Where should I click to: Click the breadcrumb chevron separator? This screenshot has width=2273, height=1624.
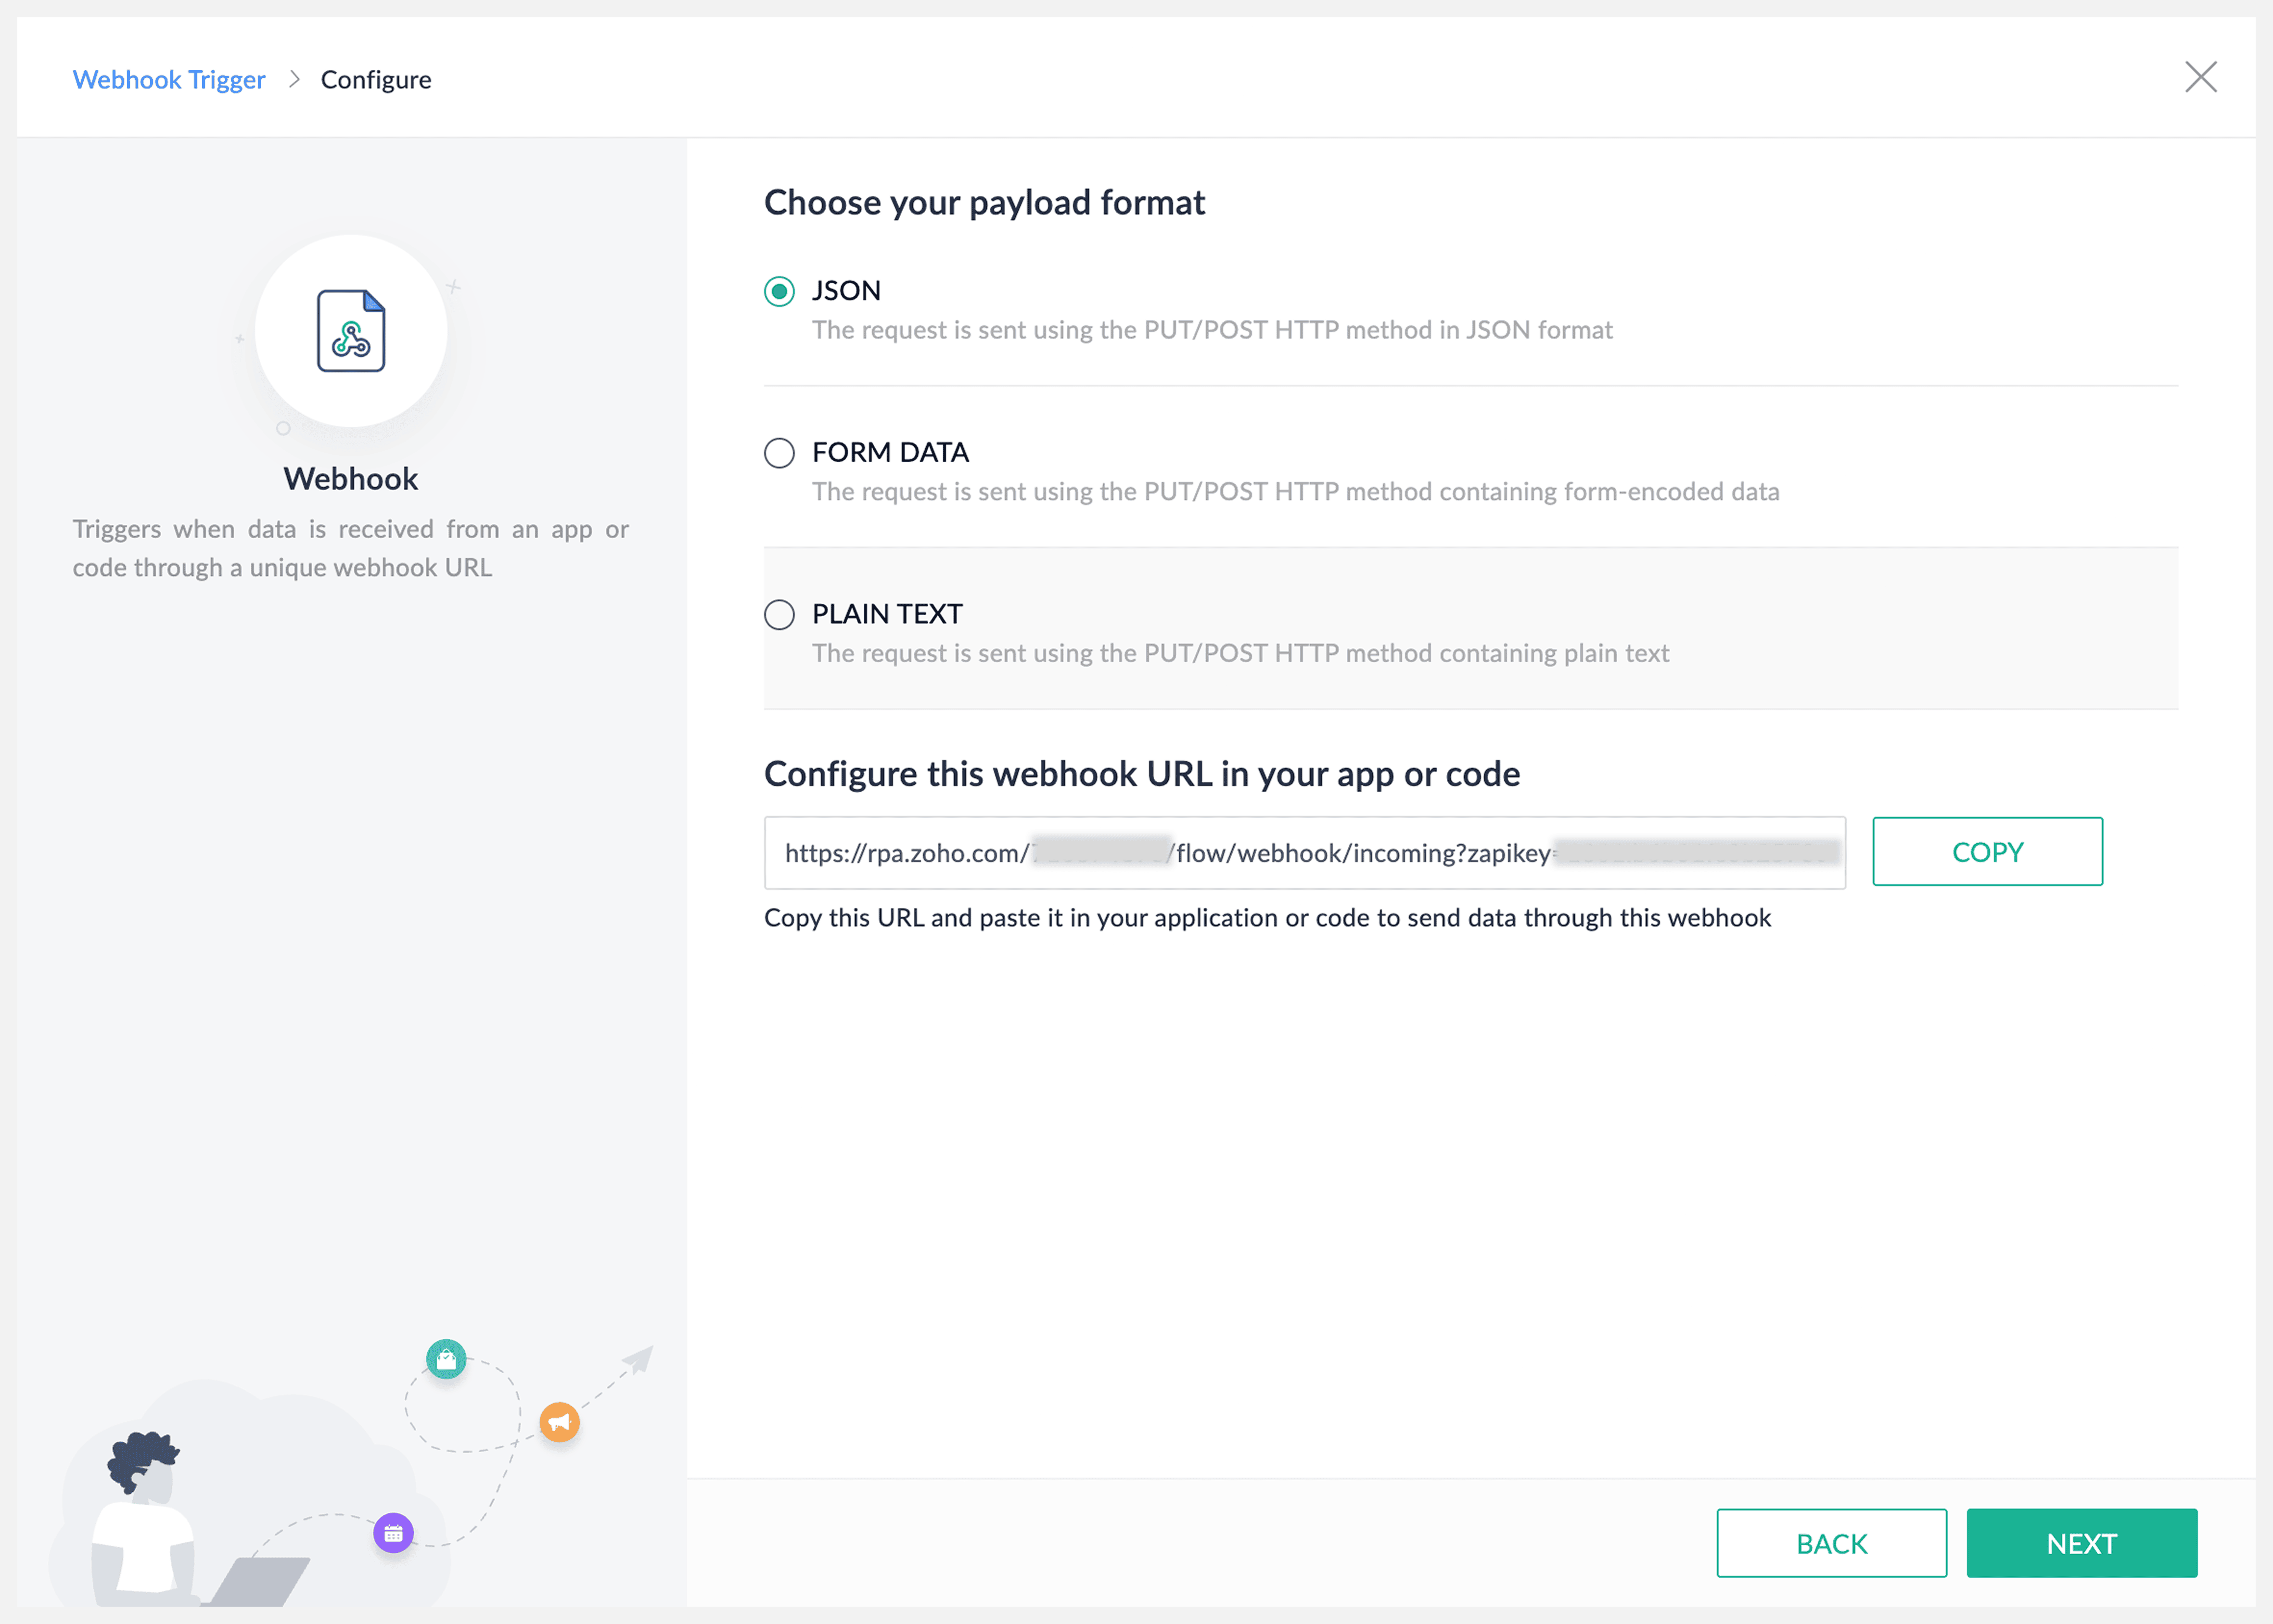click(294, 79)
